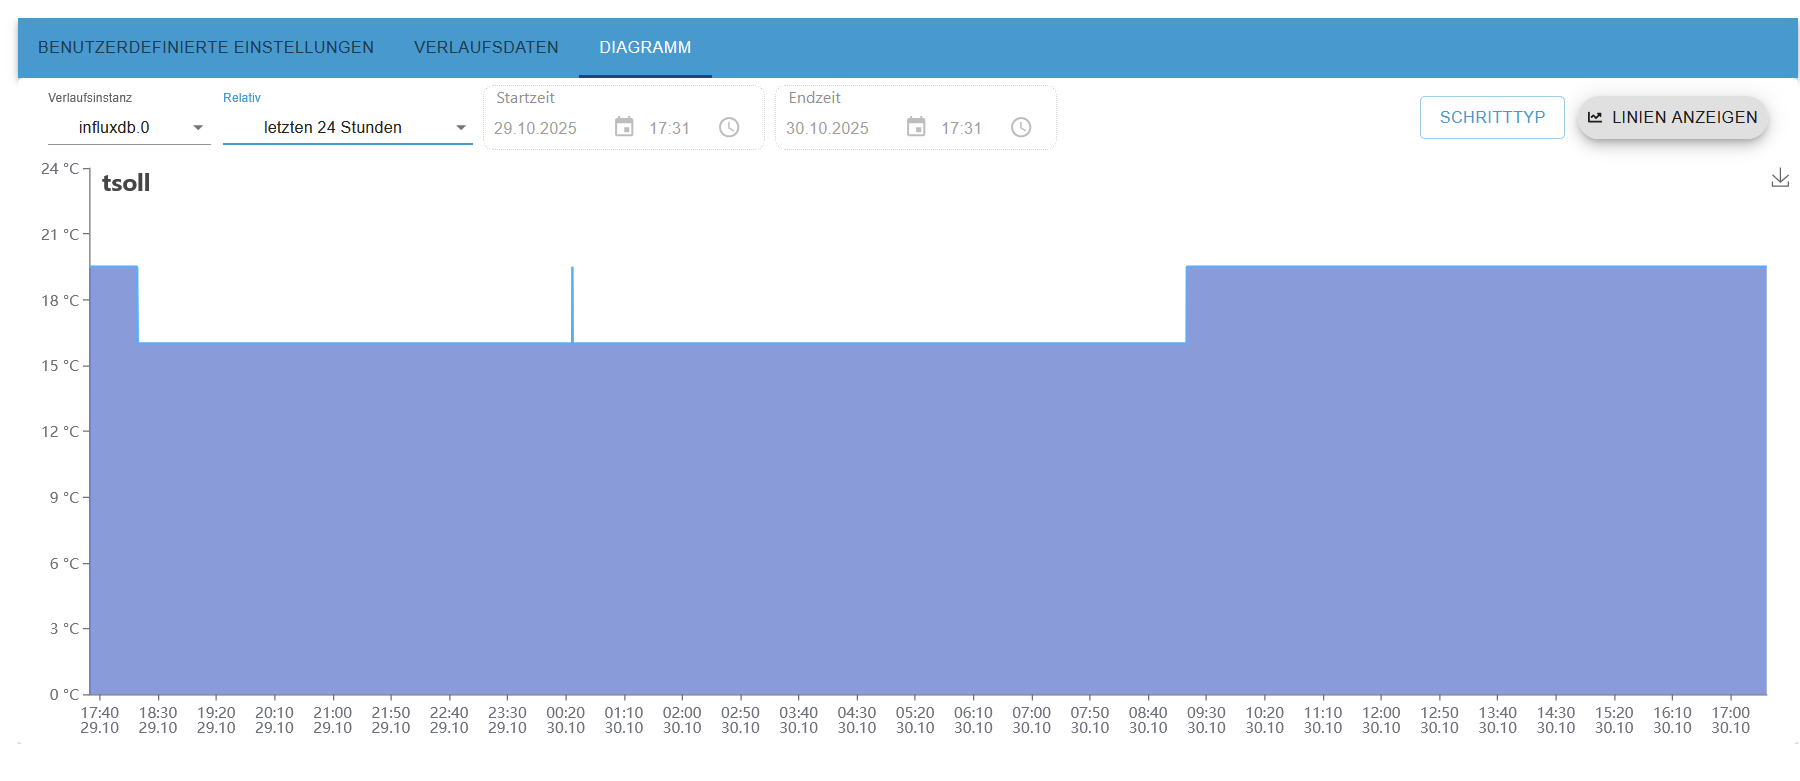Click the 17:40 29.10 x-axis label
This screenshot has height=781, width=1800.
click(x=100, y=720)
